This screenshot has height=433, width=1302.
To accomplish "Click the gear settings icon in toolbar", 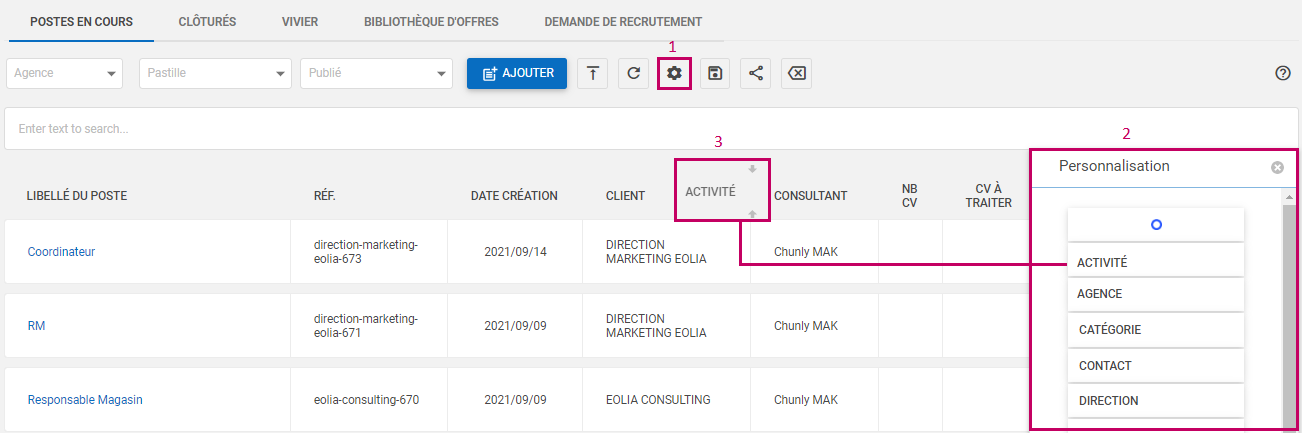I will tap(674, 73).
